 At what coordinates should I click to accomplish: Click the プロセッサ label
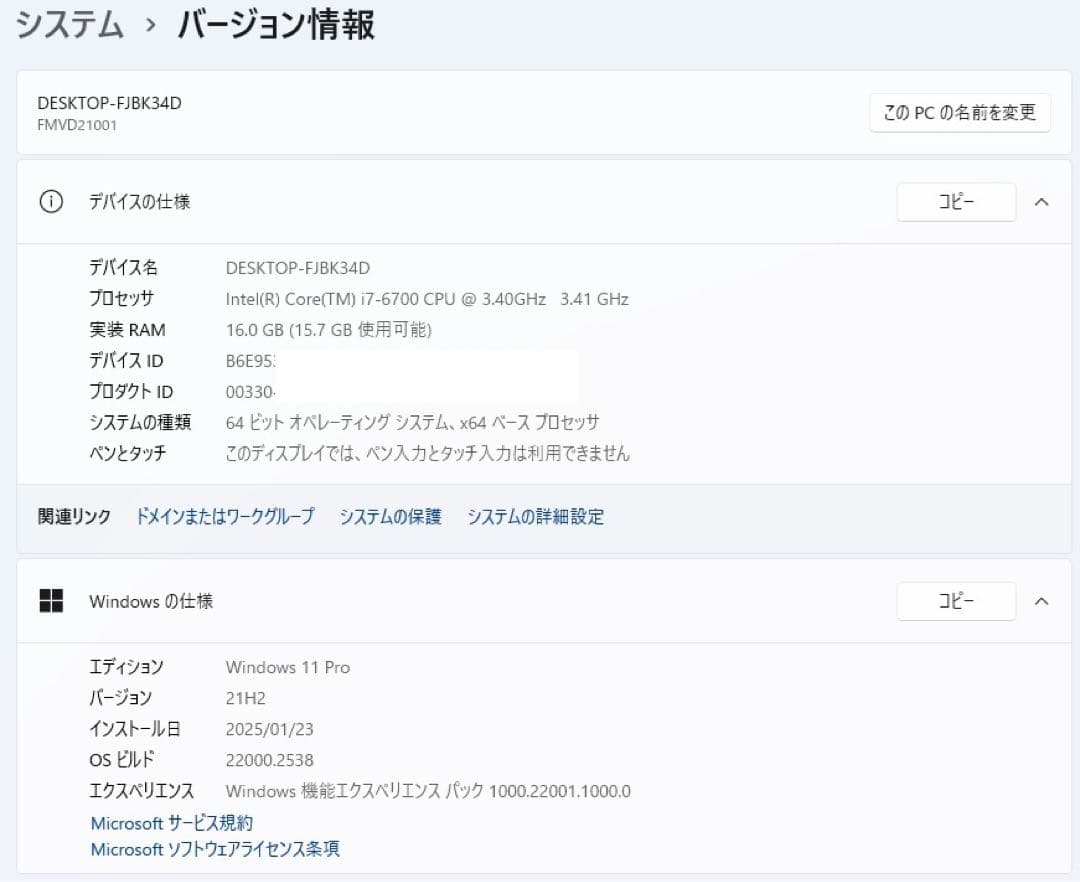click(x=121, y=299)
